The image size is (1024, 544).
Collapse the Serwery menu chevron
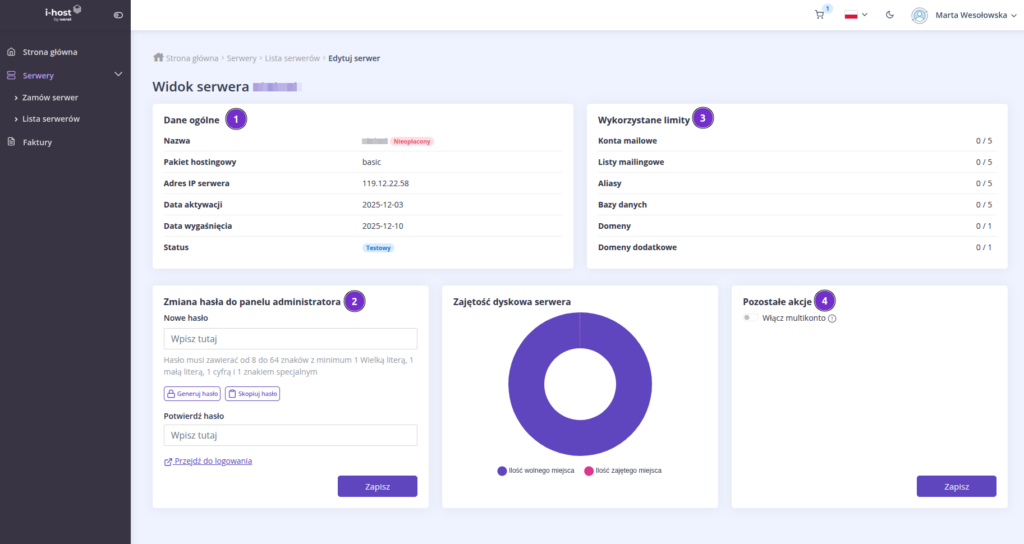point(118,74)
